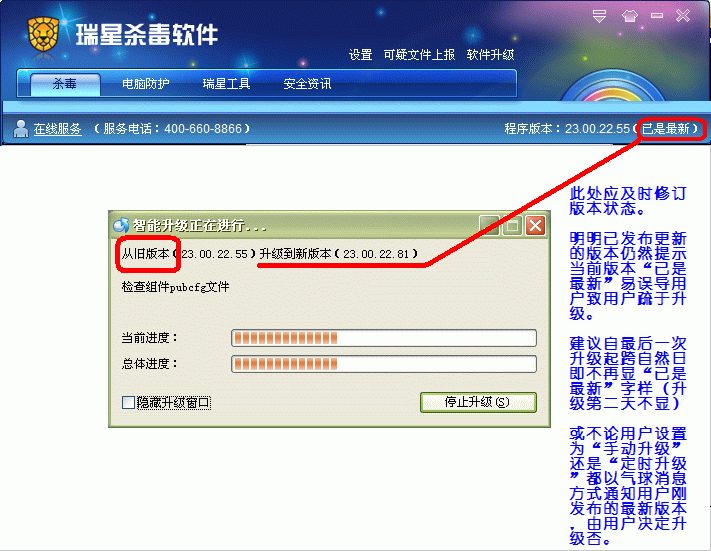Click the upgrade dialog maximize button
Screen dimensions: 711x551
512,225
